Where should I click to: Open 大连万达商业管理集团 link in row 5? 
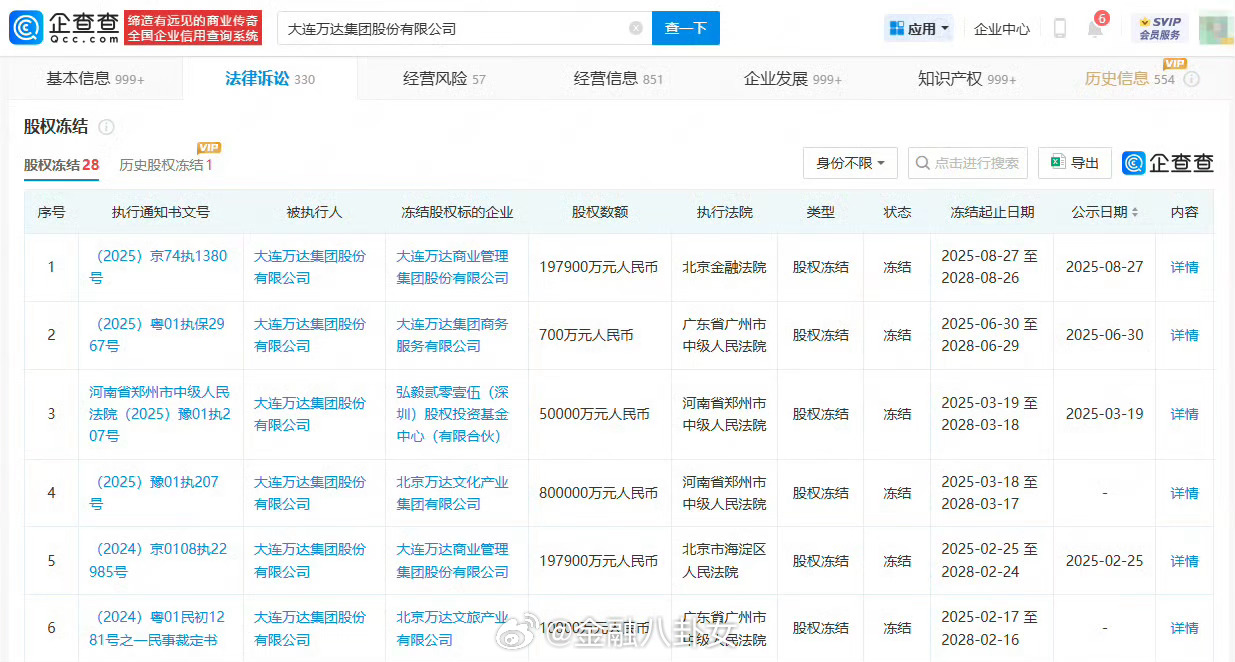[x=453, y=561]
